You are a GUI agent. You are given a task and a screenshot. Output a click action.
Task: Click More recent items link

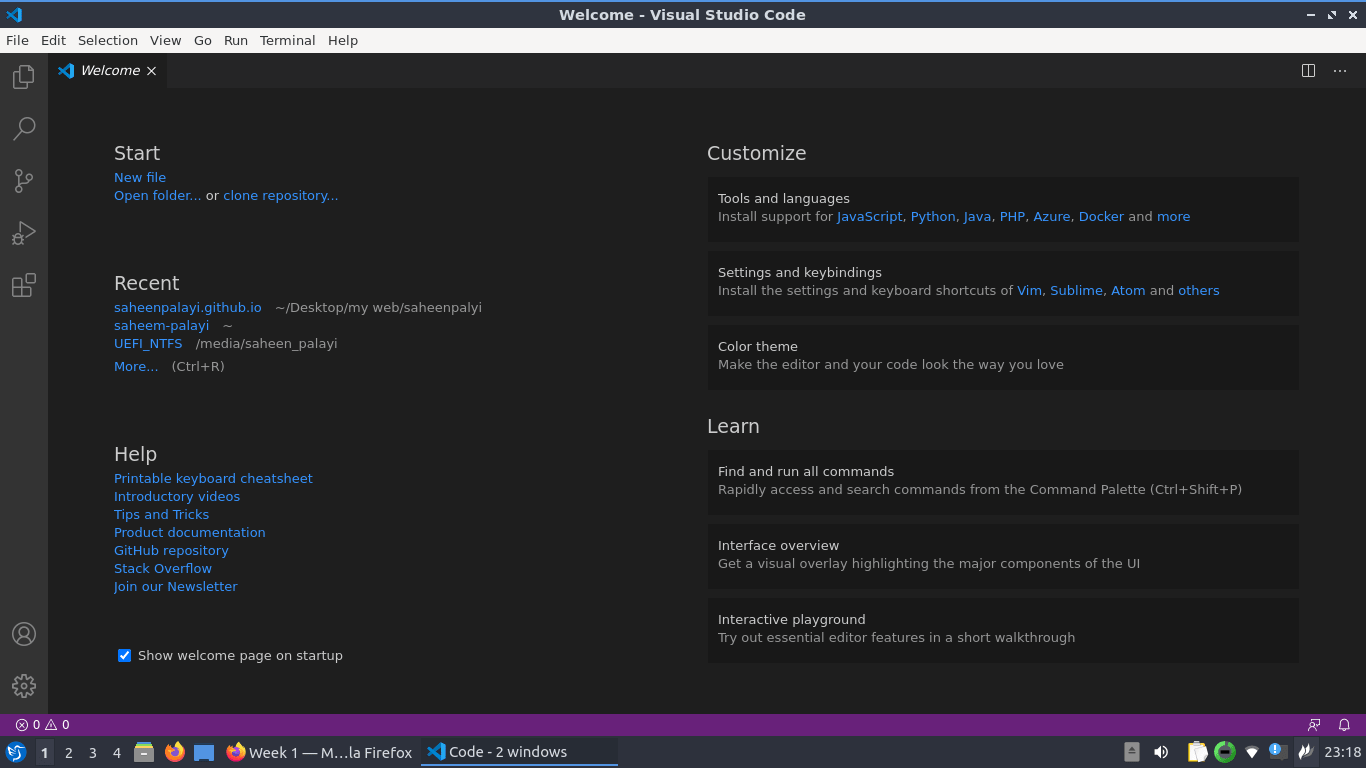pyautogui.click(x=136, y=367)
